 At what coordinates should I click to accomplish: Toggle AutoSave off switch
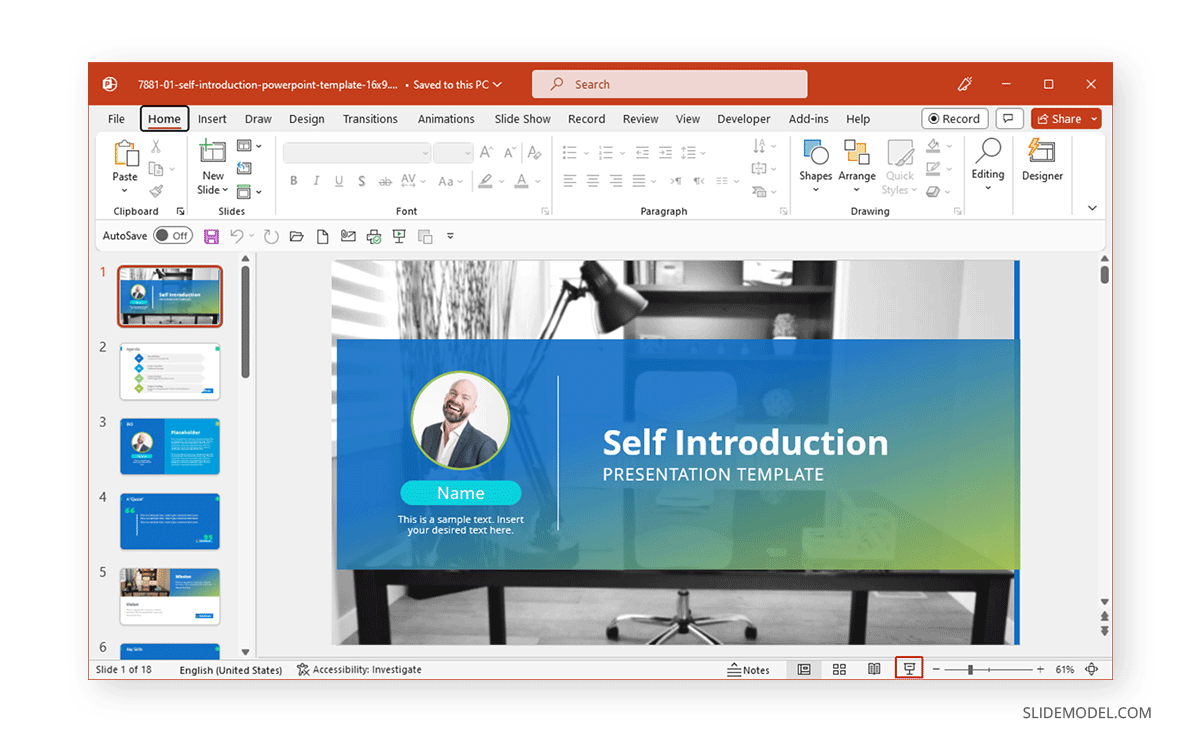173,235
